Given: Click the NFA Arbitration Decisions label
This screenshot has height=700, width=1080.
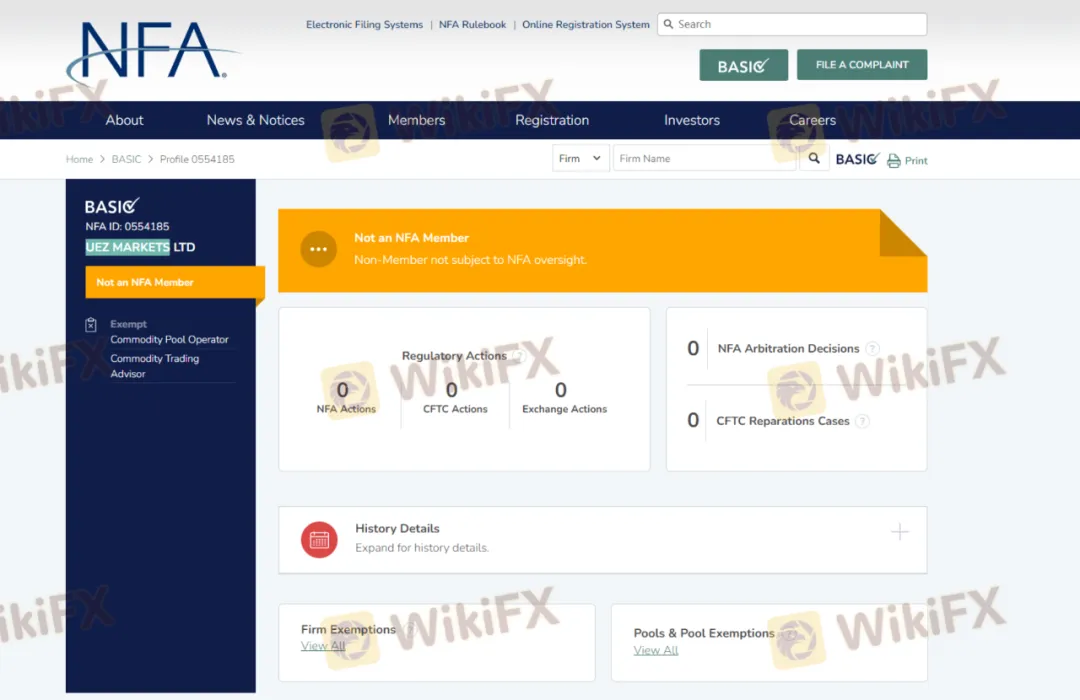Looking at the screenshot, I should 788,349.
